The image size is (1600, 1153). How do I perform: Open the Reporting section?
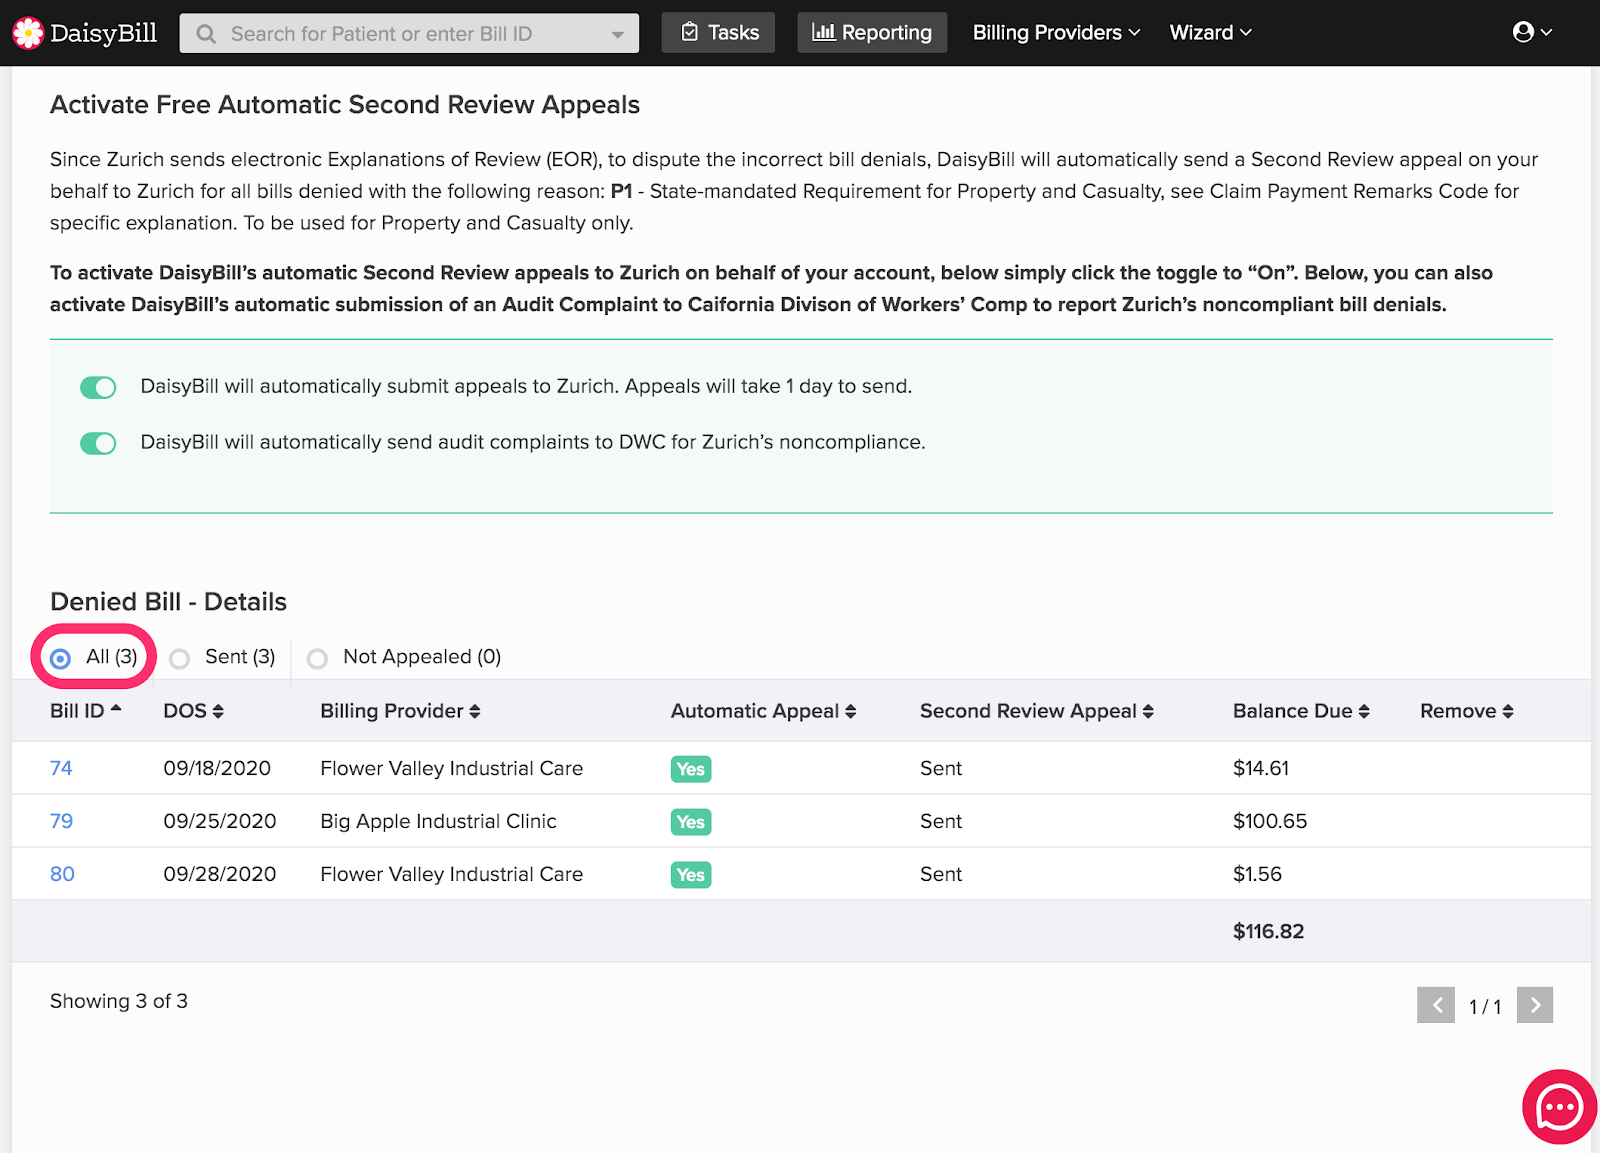pyautogui.click(x=872, y=33)
